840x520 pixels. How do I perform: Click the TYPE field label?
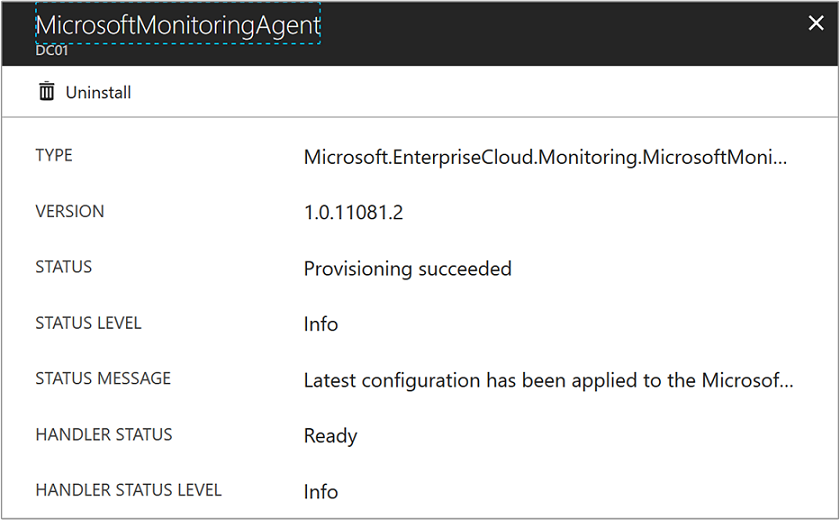pos(54,155)
